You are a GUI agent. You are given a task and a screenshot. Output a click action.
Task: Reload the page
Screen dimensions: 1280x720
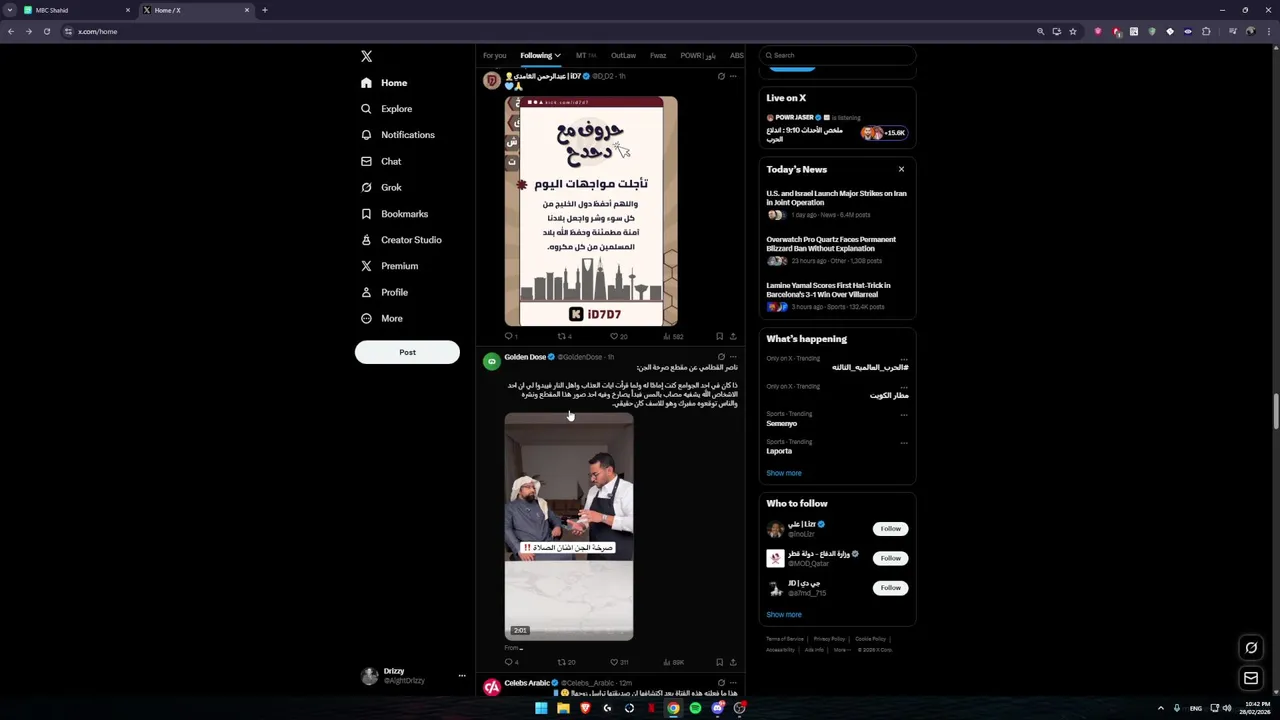click(47, 32)
